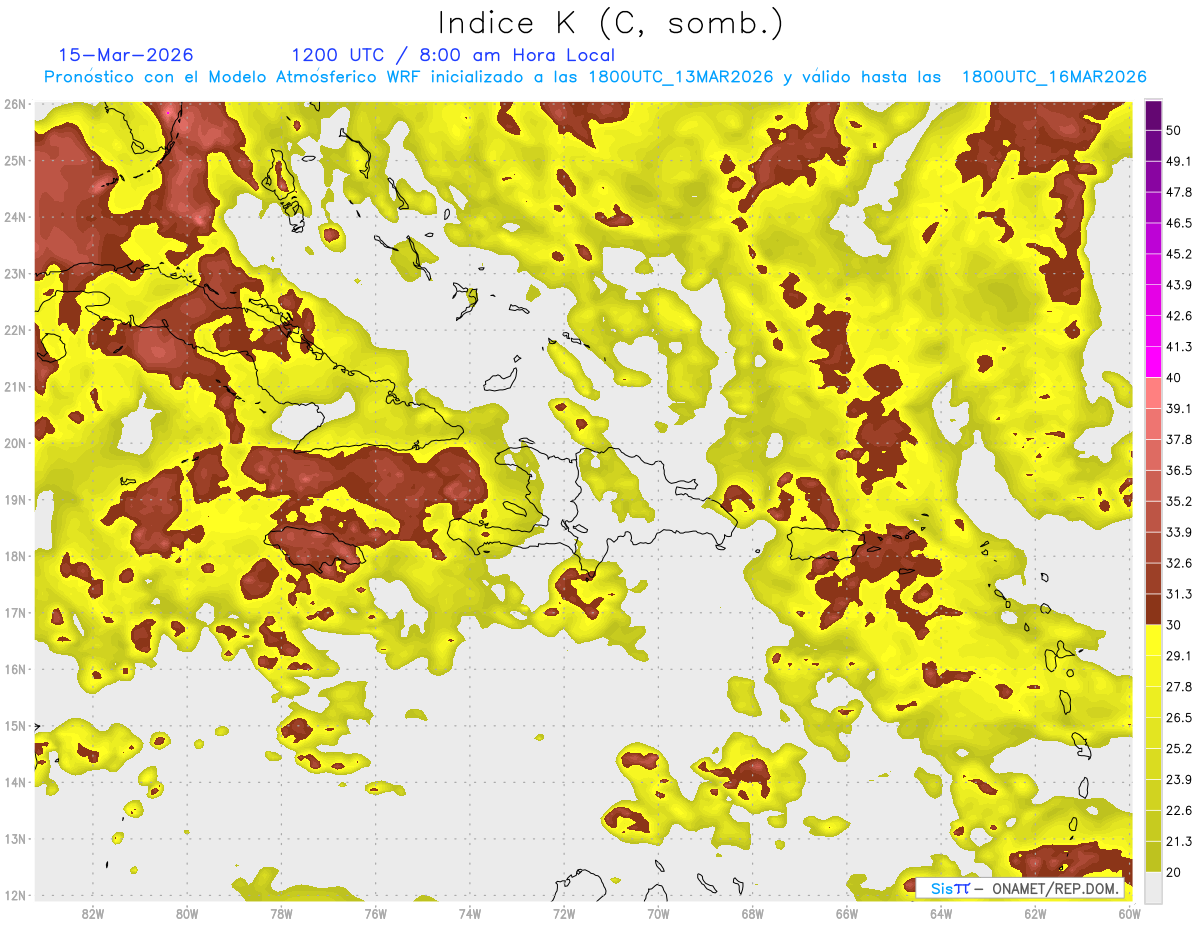The height and width of the screenshot is (927, 1200).
Task: Click the "23N" latitude label
Action: [14, 274]
